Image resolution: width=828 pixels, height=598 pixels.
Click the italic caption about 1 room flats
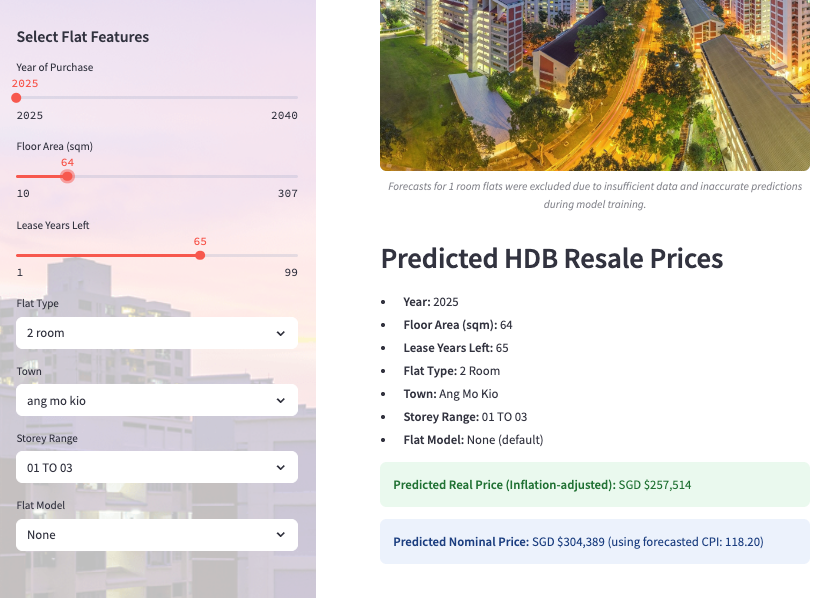594,194
